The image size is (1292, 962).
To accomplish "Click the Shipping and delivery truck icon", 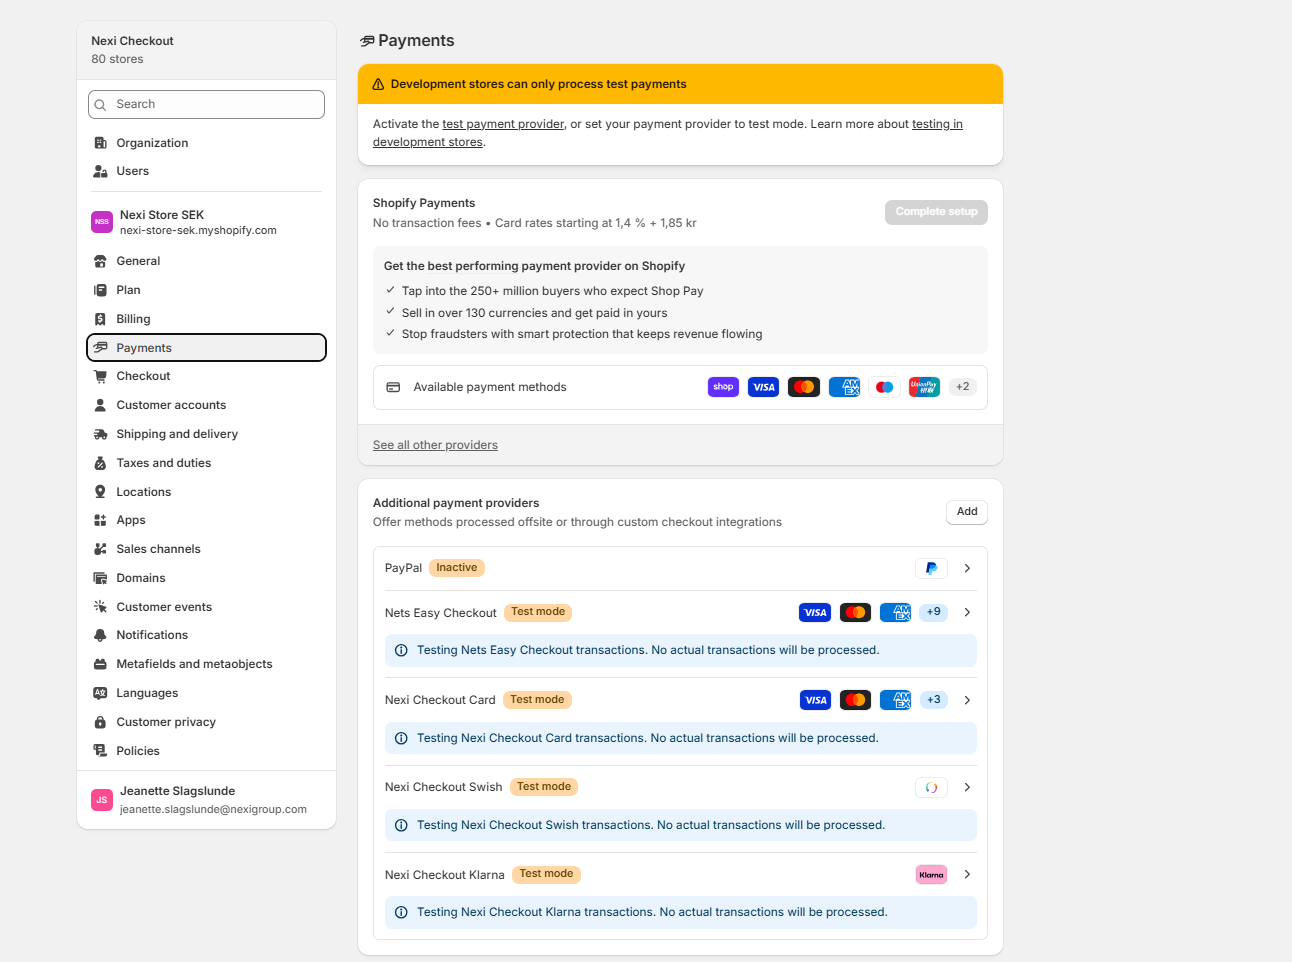I will coord(100,434).
